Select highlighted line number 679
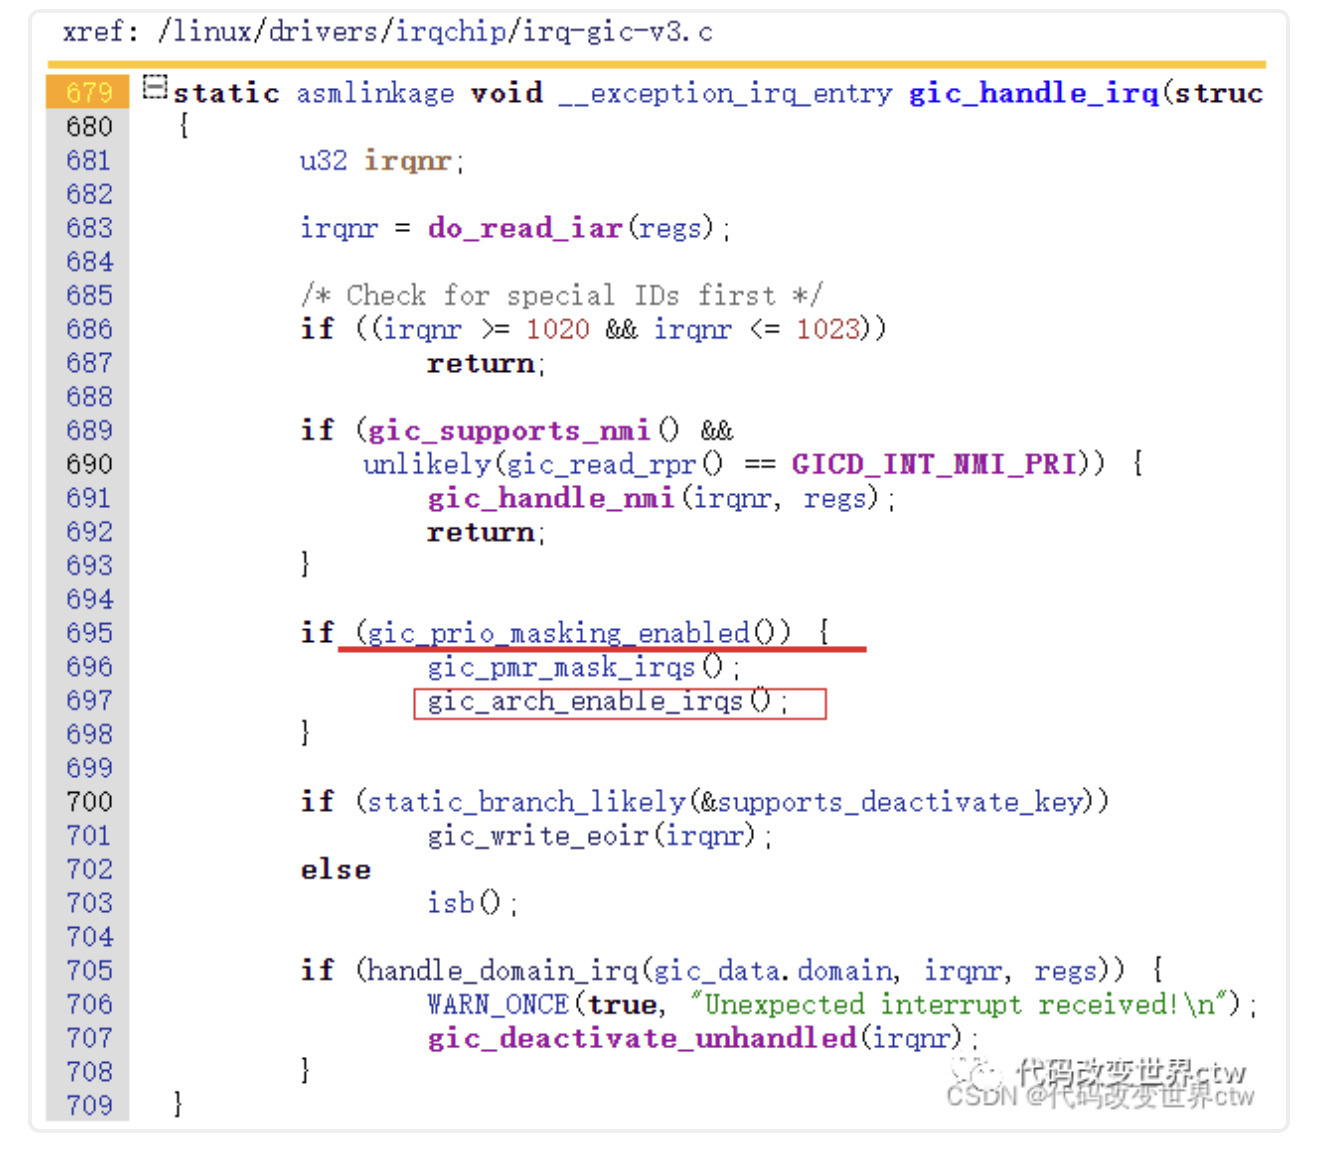1322x1156 pixels. [x=89, y=93]
